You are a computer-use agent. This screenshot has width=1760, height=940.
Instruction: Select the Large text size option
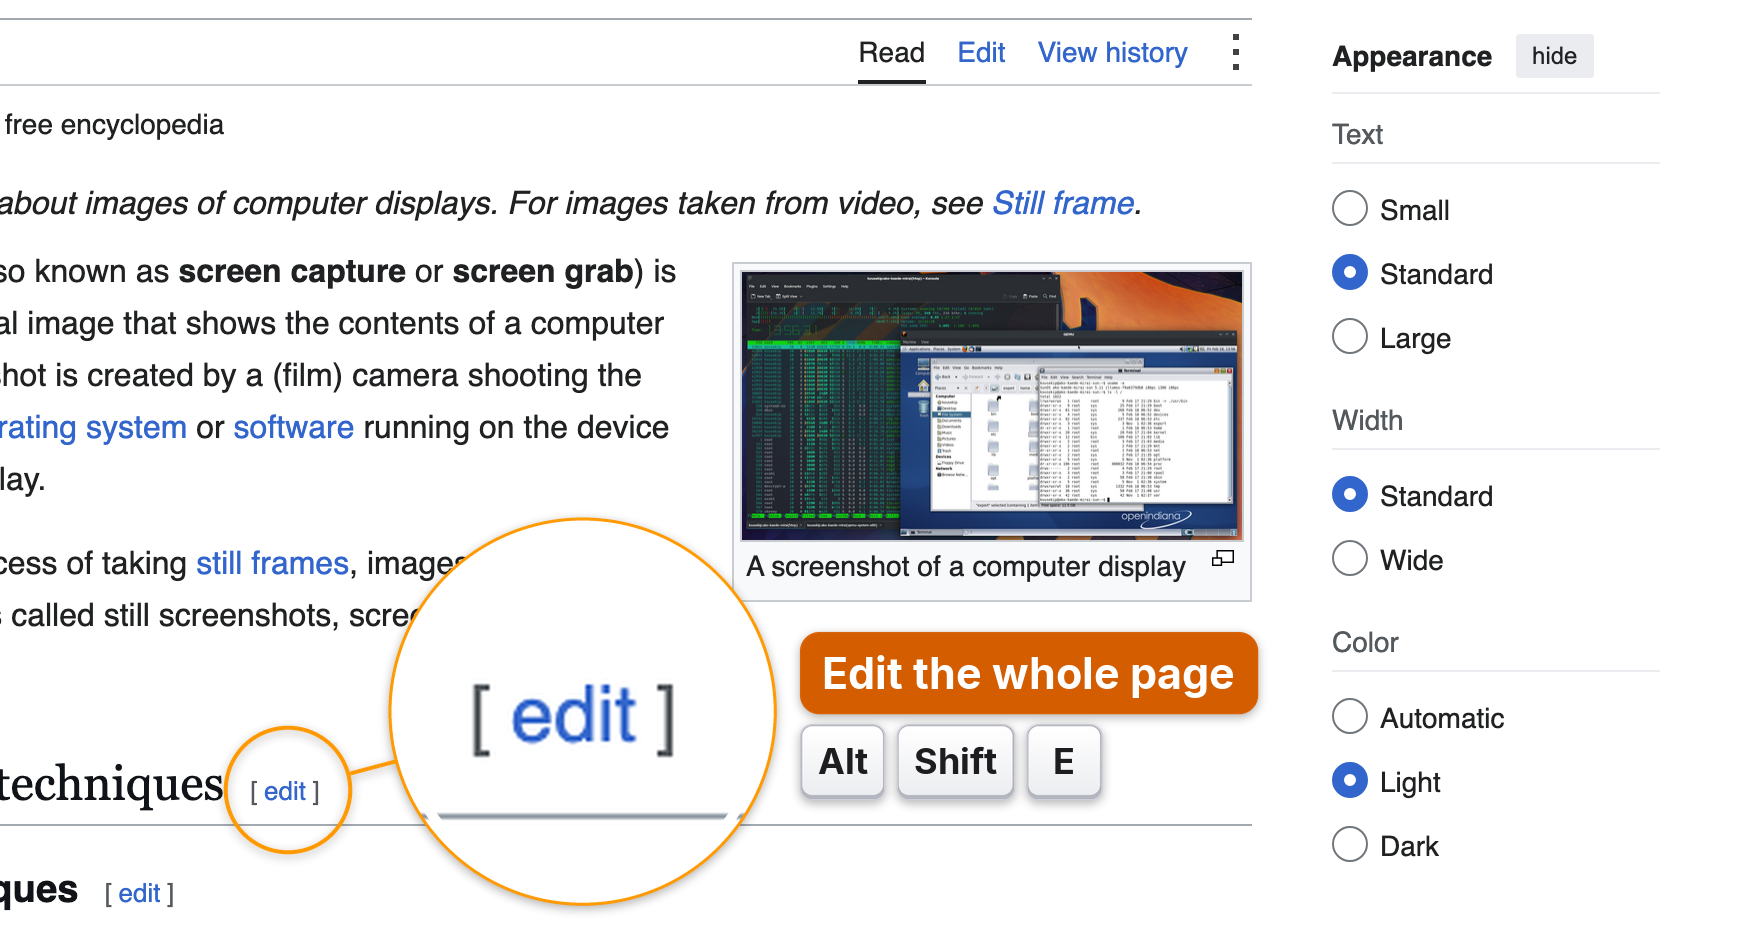pos(1349,337)
